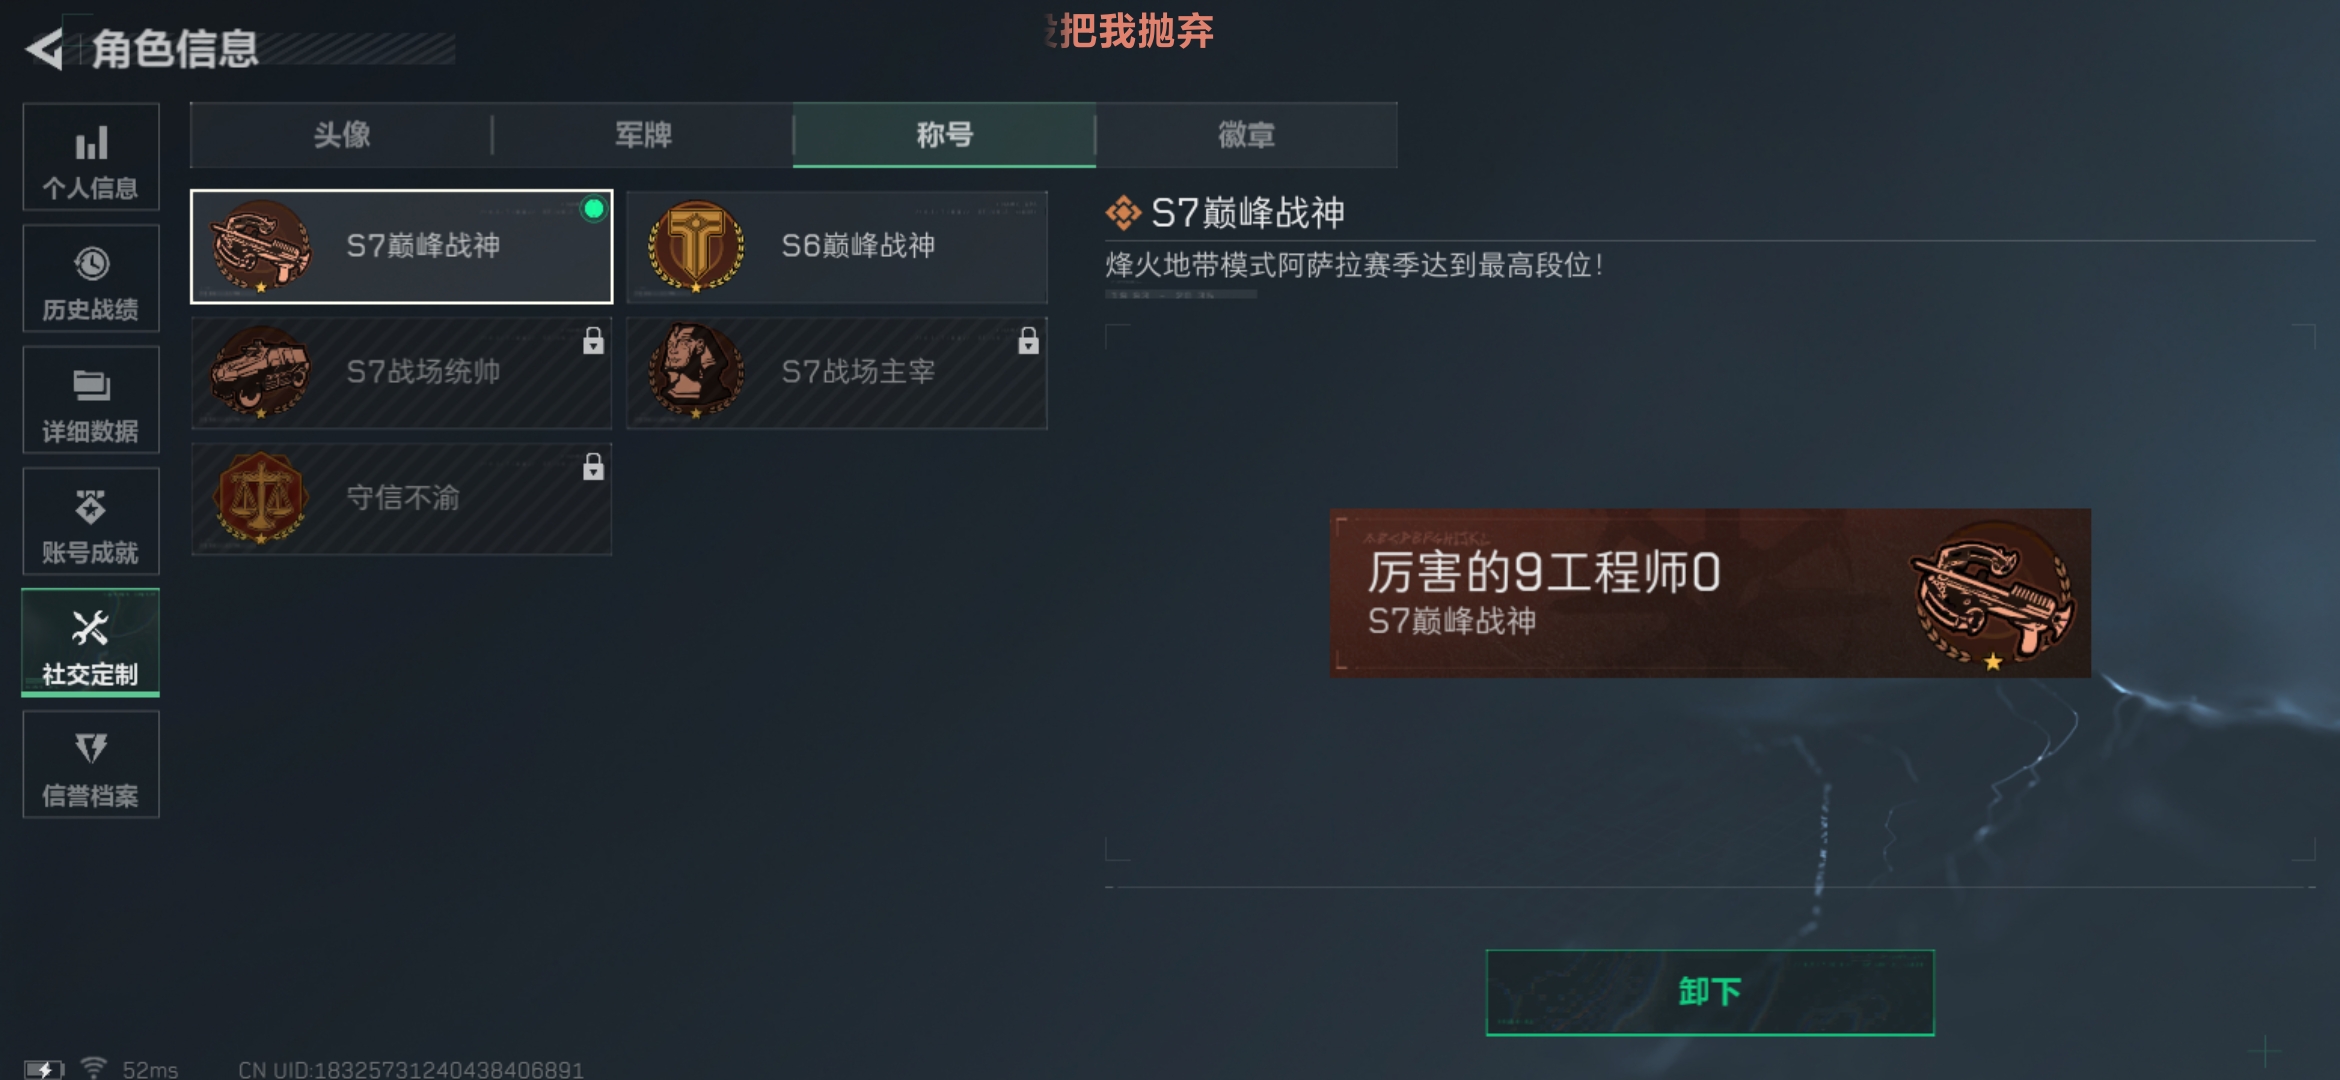Select the locked S7战场统帅 title

pos(401,373)
